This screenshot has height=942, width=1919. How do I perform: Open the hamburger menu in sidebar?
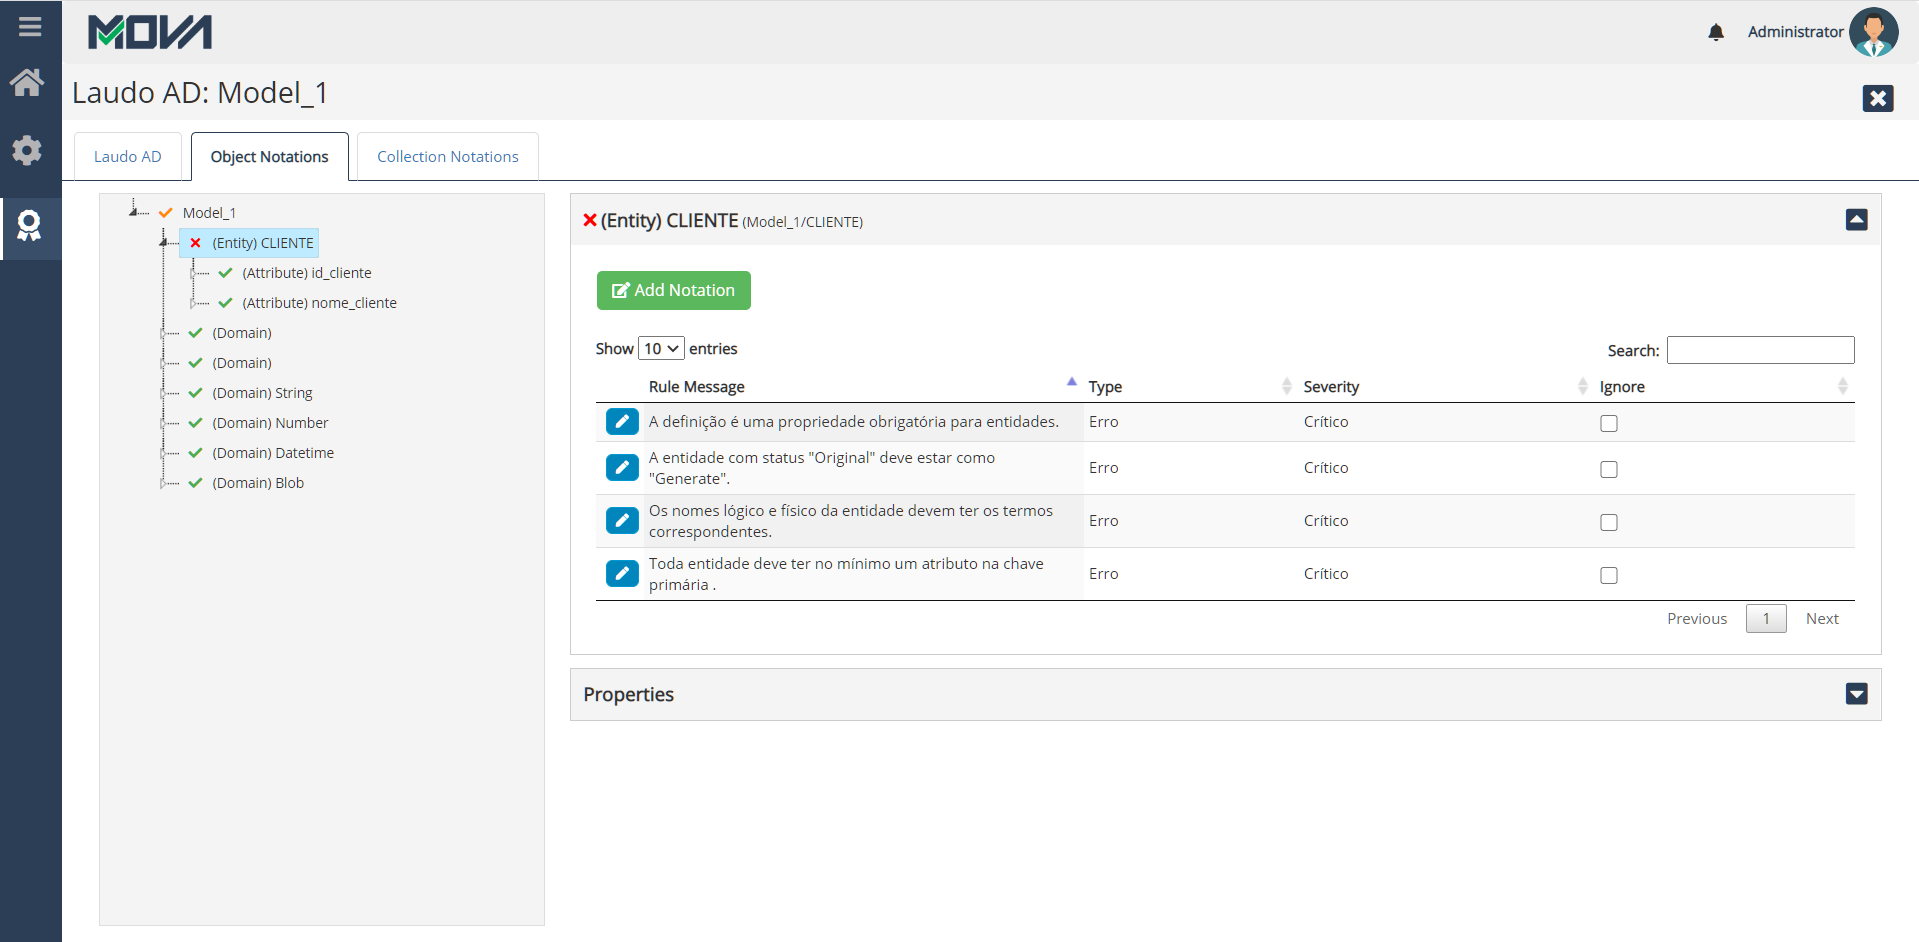[30, 27]
